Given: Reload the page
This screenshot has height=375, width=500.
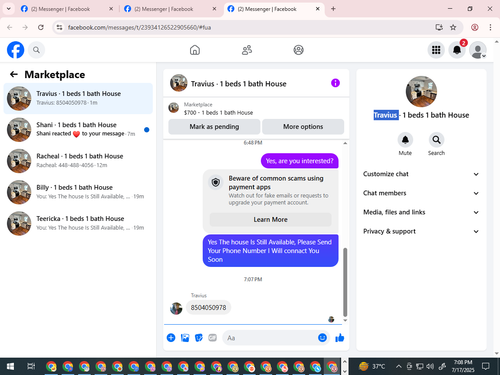Looking at the screenshot, I should (41, 27).
